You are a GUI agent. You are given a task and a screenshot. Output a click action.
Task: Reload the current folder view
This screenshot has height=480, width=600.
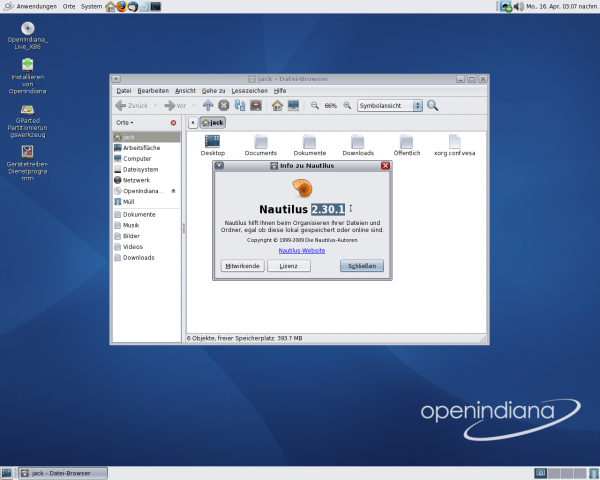point(240,105)
